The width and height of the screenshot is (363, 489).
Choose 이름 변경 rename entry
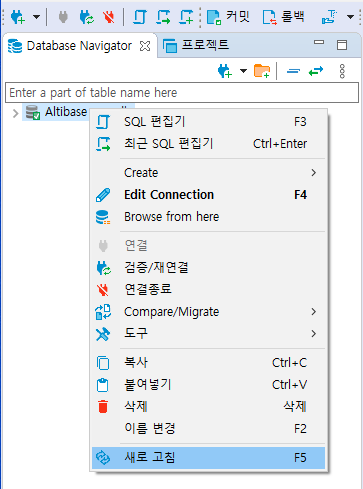click(x=208, y=429)
